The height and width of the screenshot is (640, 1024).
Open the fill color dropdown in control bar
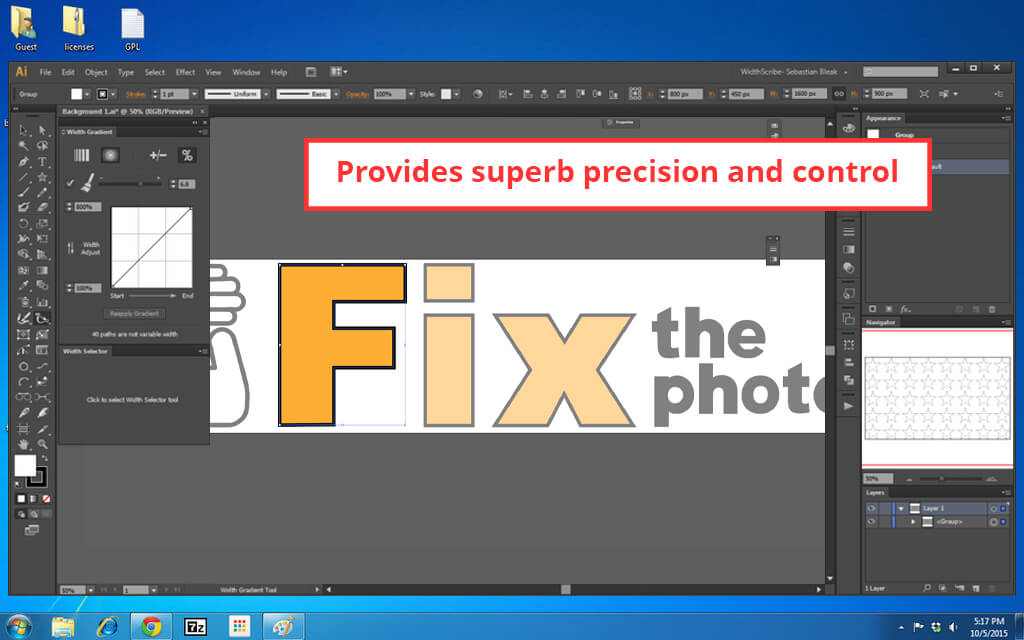(87, 94)
